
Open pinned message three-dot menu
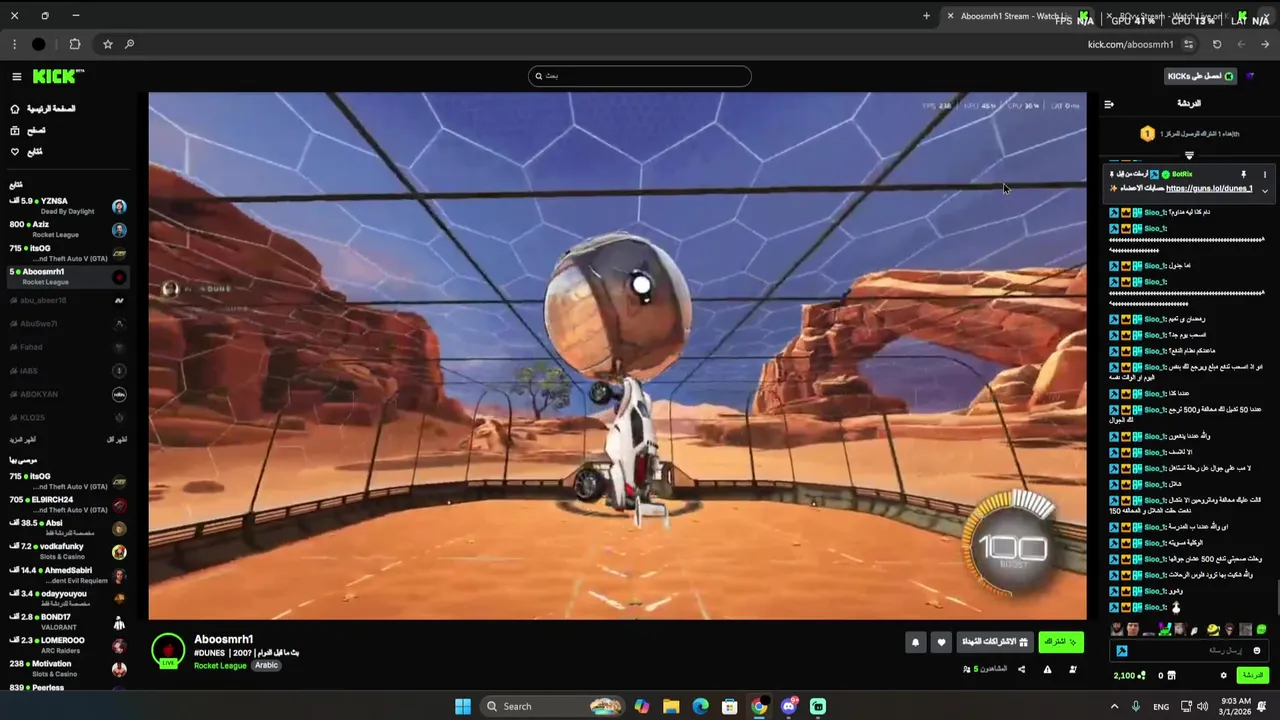pyautogui.click(x=1264, y=174)
